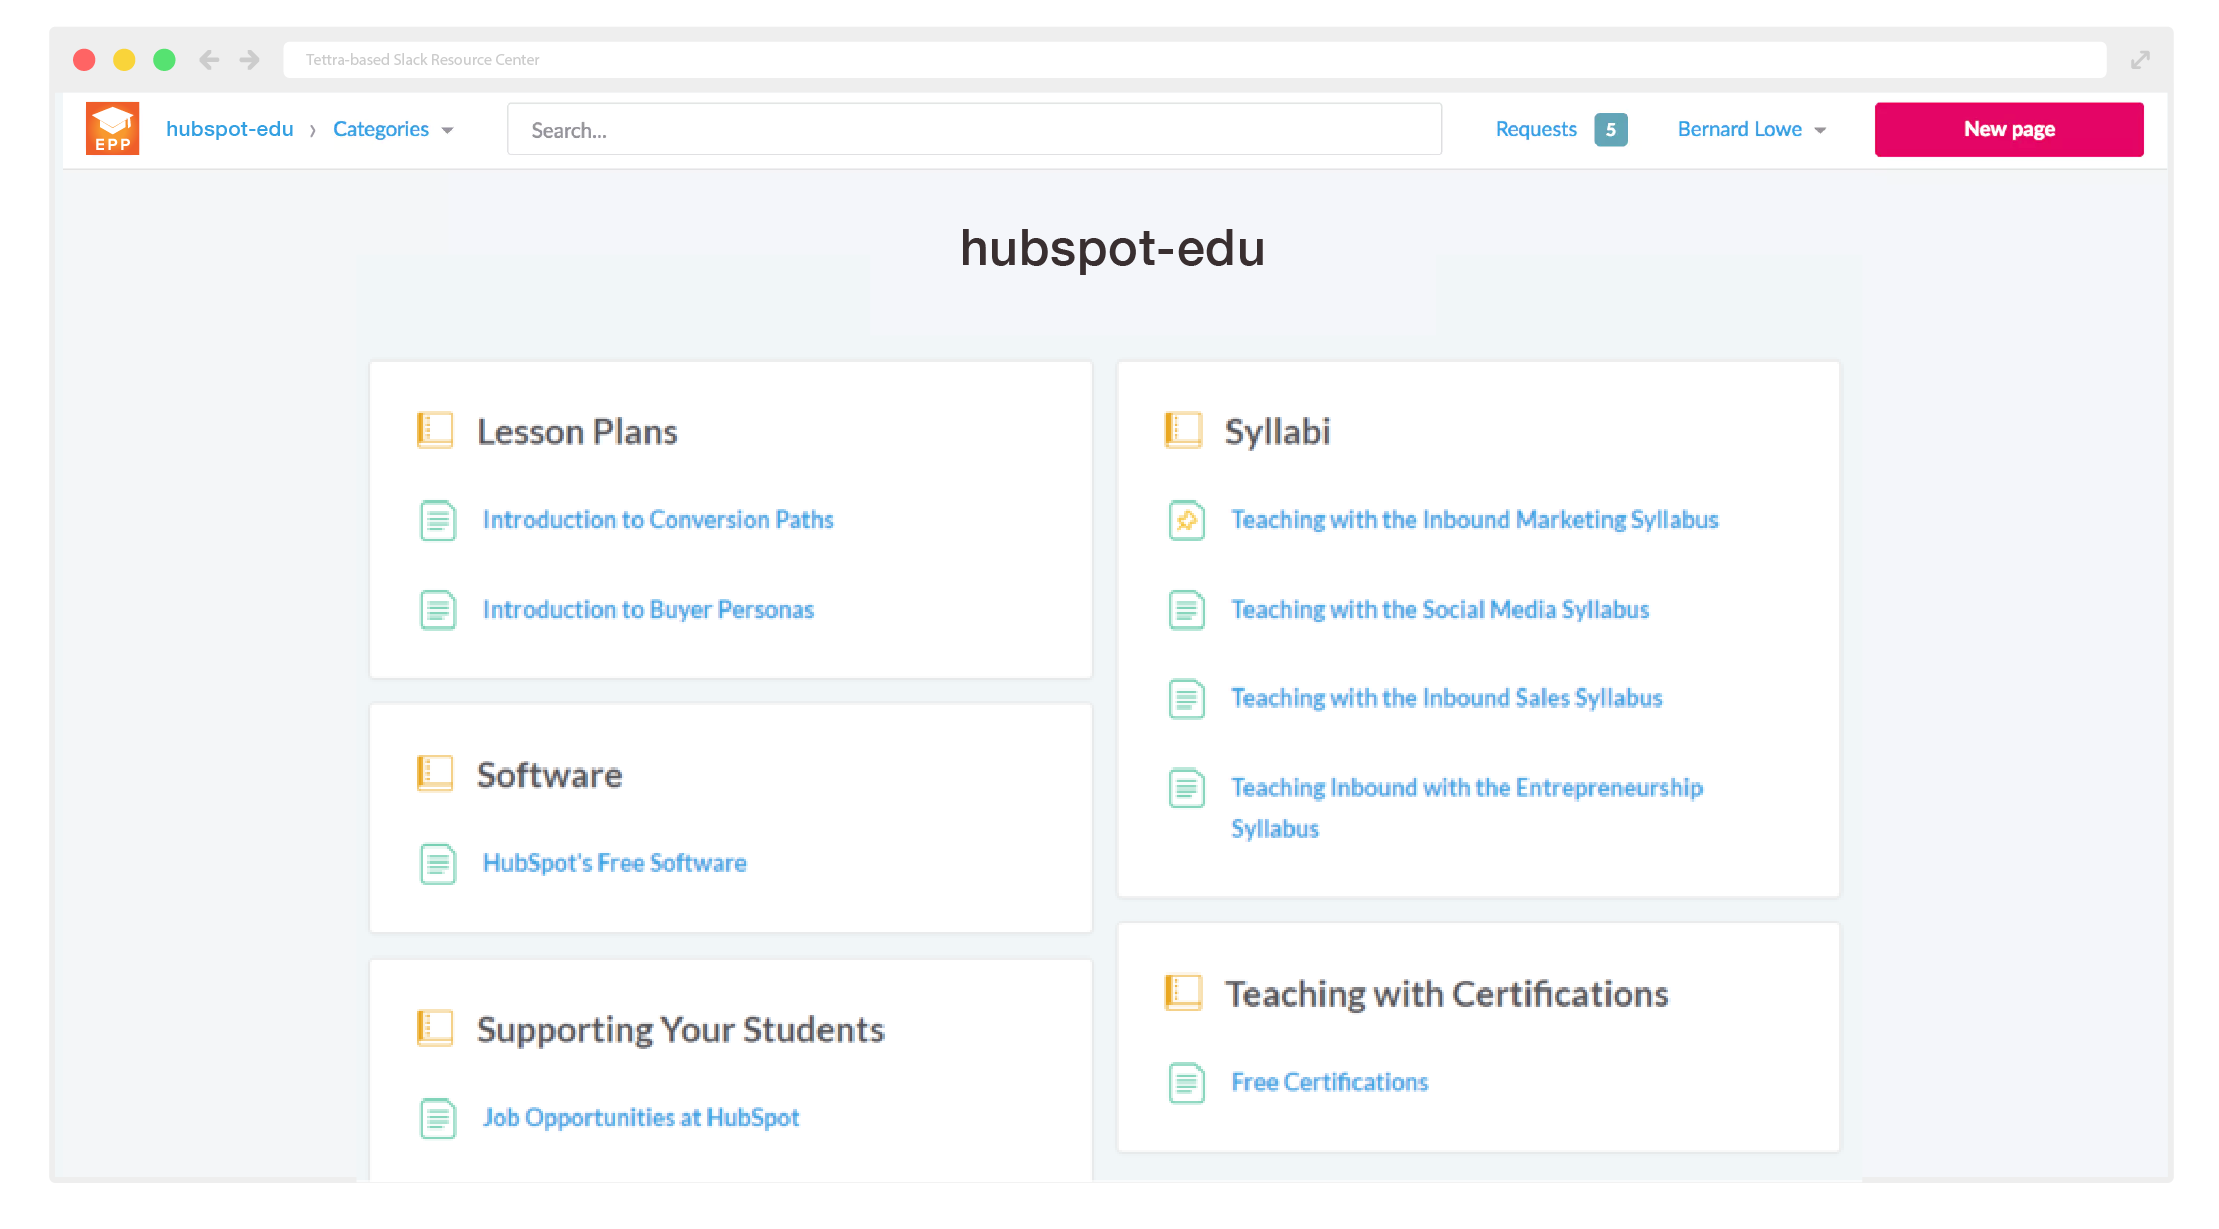
Task: Click page icon beside HubSpot's Free Software
Action: [438, 864]
